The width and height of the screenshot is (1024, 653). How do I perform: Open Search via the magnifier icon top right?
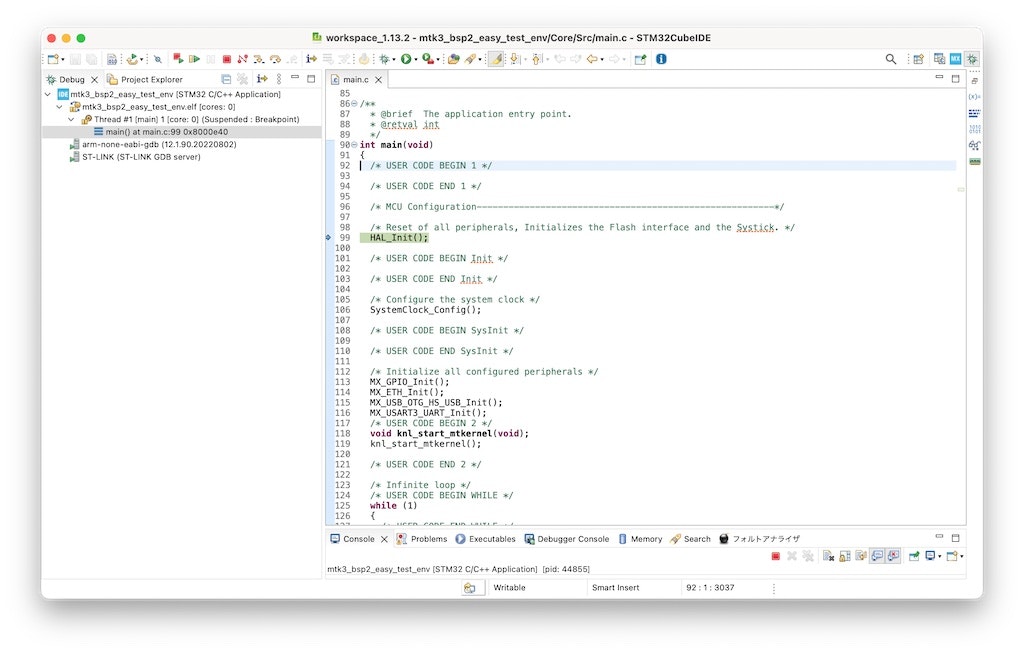click(x=891, y=58)
